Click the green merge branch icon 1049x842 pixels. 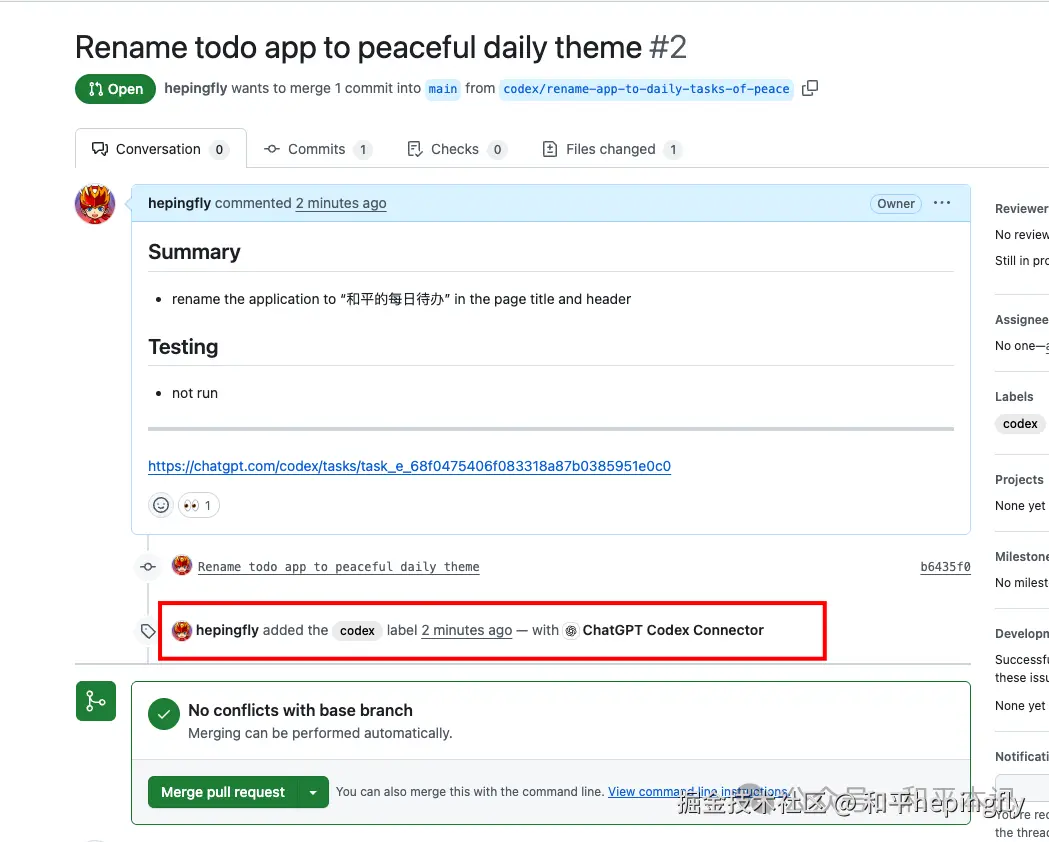click(96, 701)
